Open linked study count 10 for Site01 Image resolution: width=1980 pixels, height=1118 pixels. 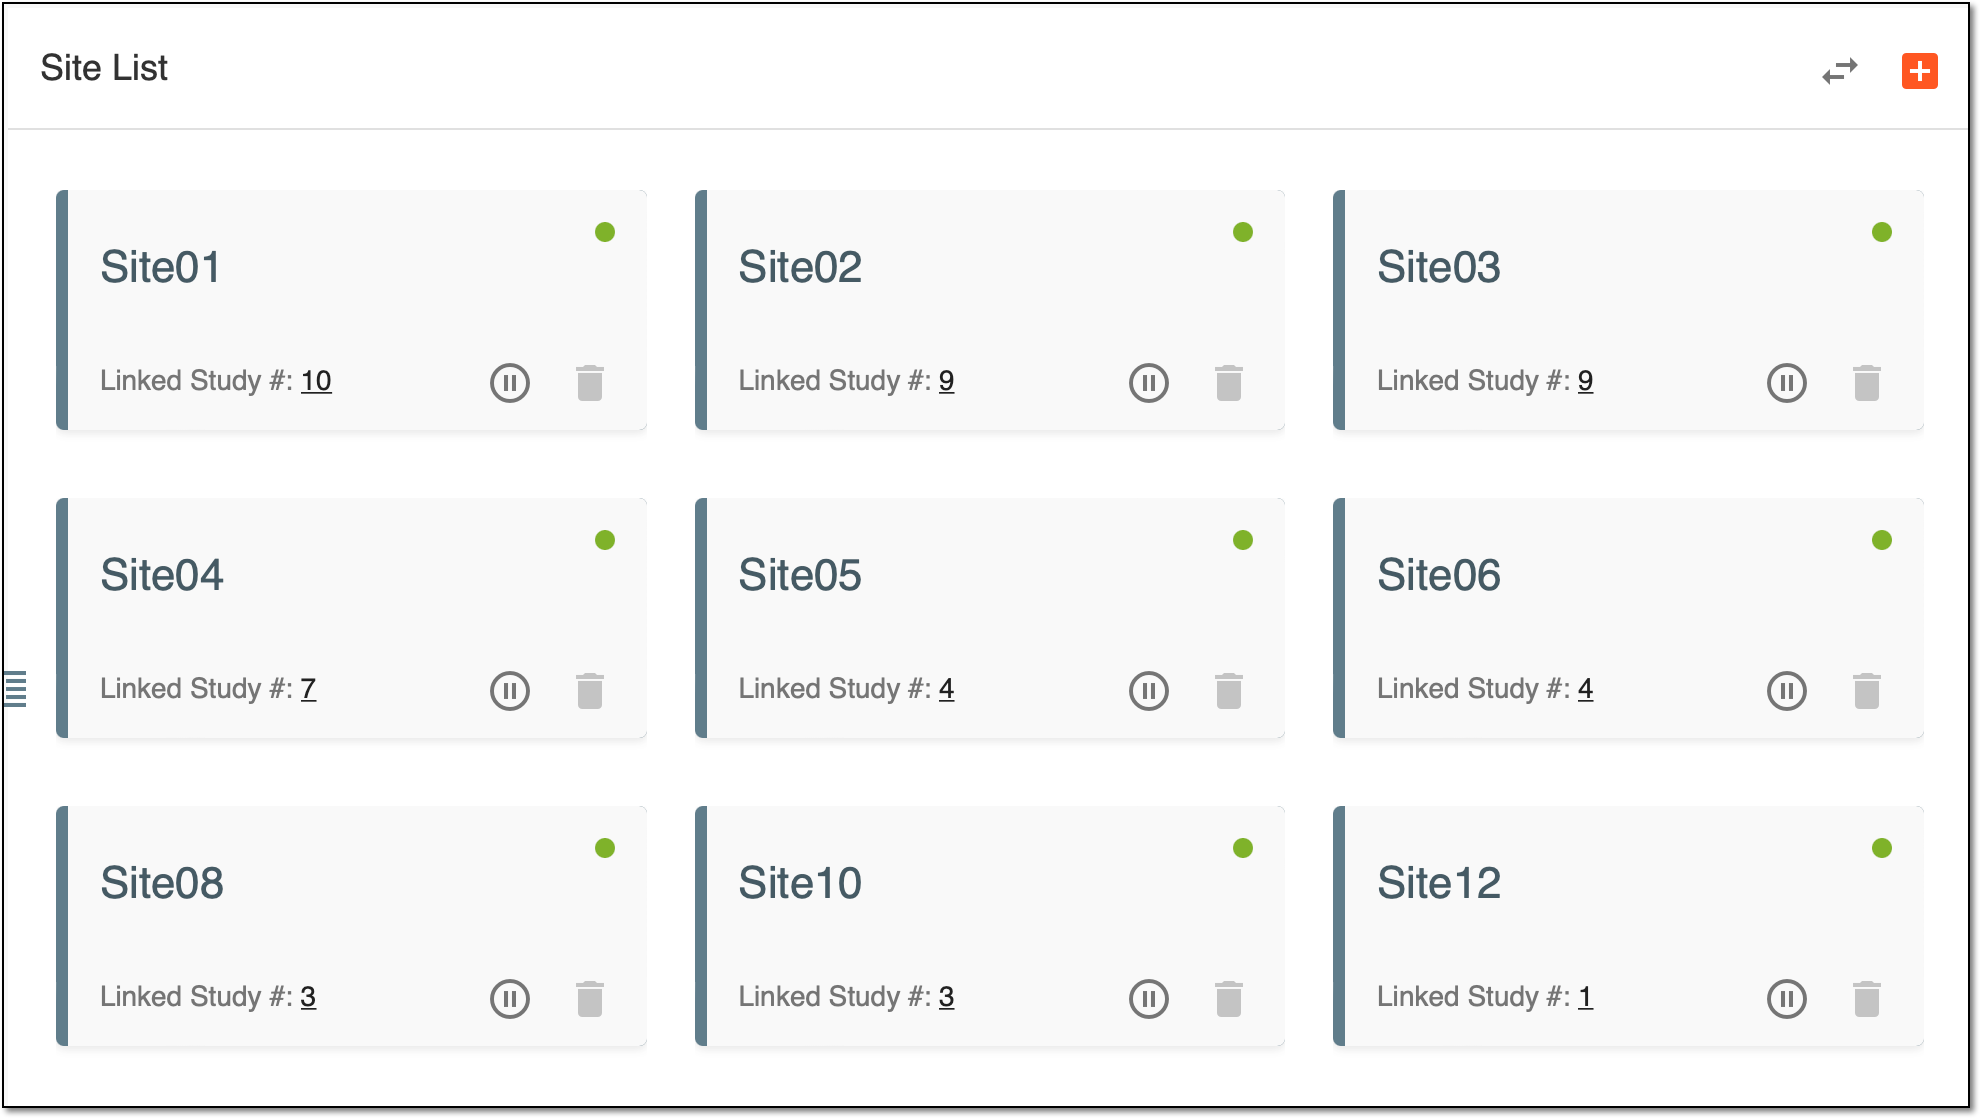[x=316, y=381]
